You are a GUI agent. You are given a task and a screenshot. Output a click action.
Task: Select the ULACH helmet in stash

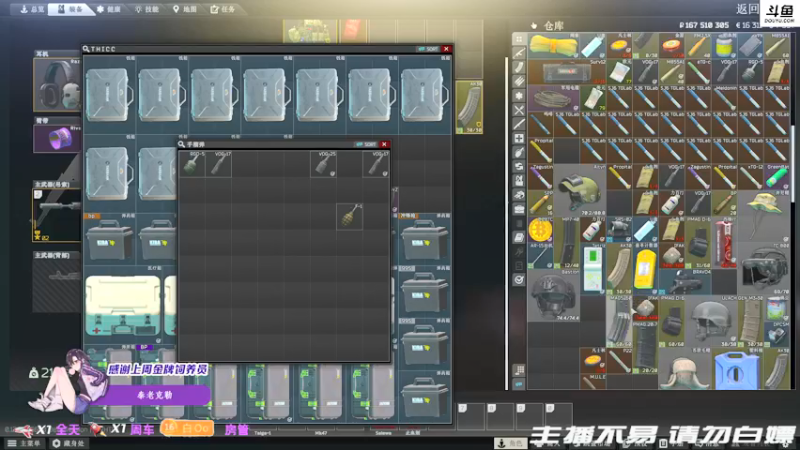(711, 321)
